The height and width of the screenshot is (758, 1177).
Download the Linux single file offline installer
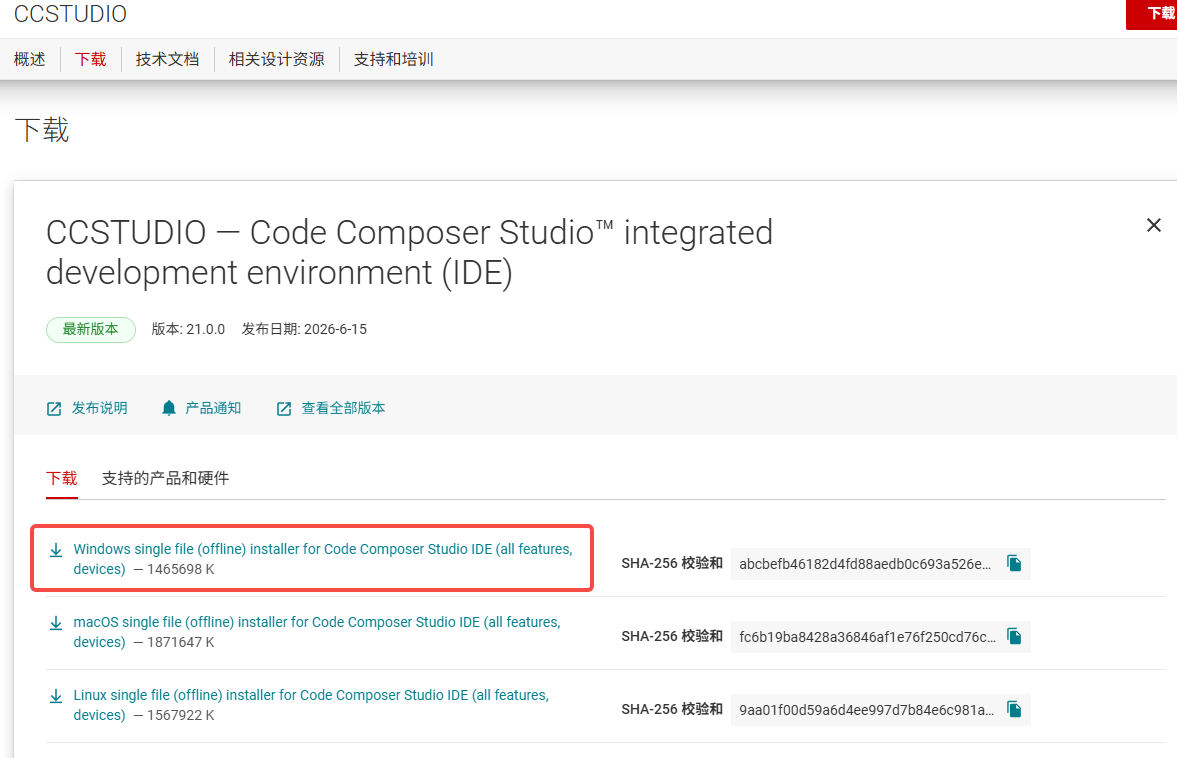pos(311,705)
